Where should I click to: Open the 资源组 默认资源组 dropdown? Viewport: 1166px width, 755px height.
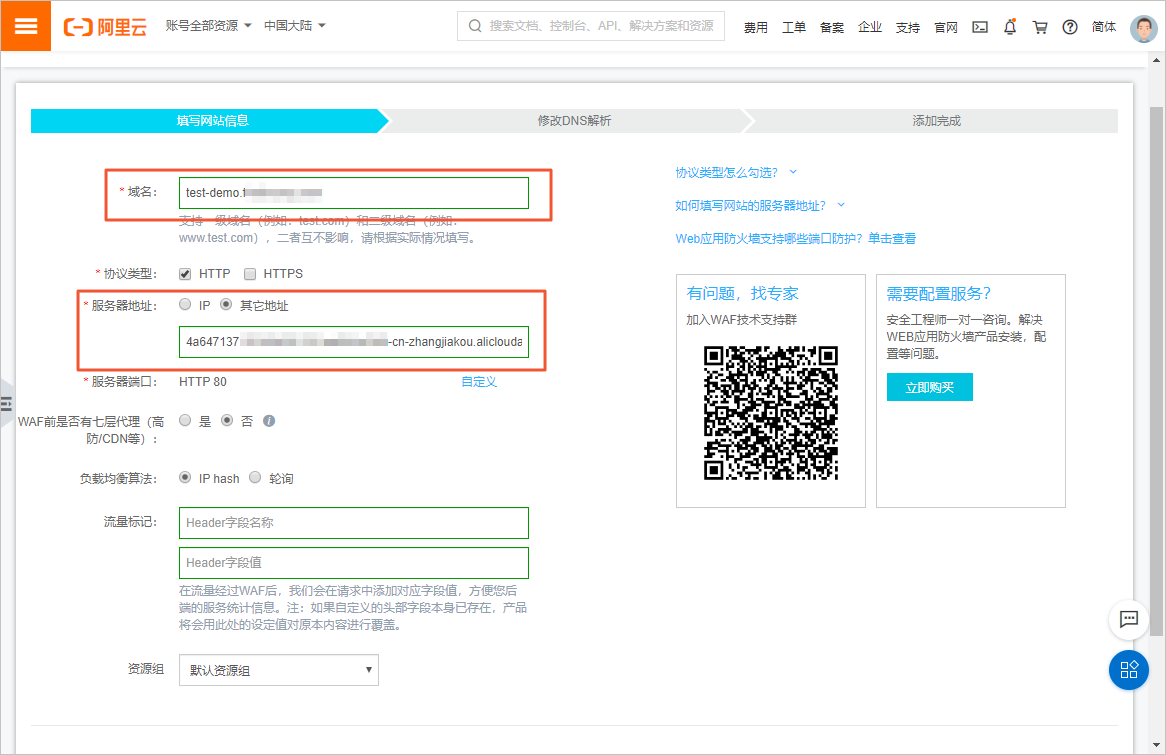click(x=279, y=670)
